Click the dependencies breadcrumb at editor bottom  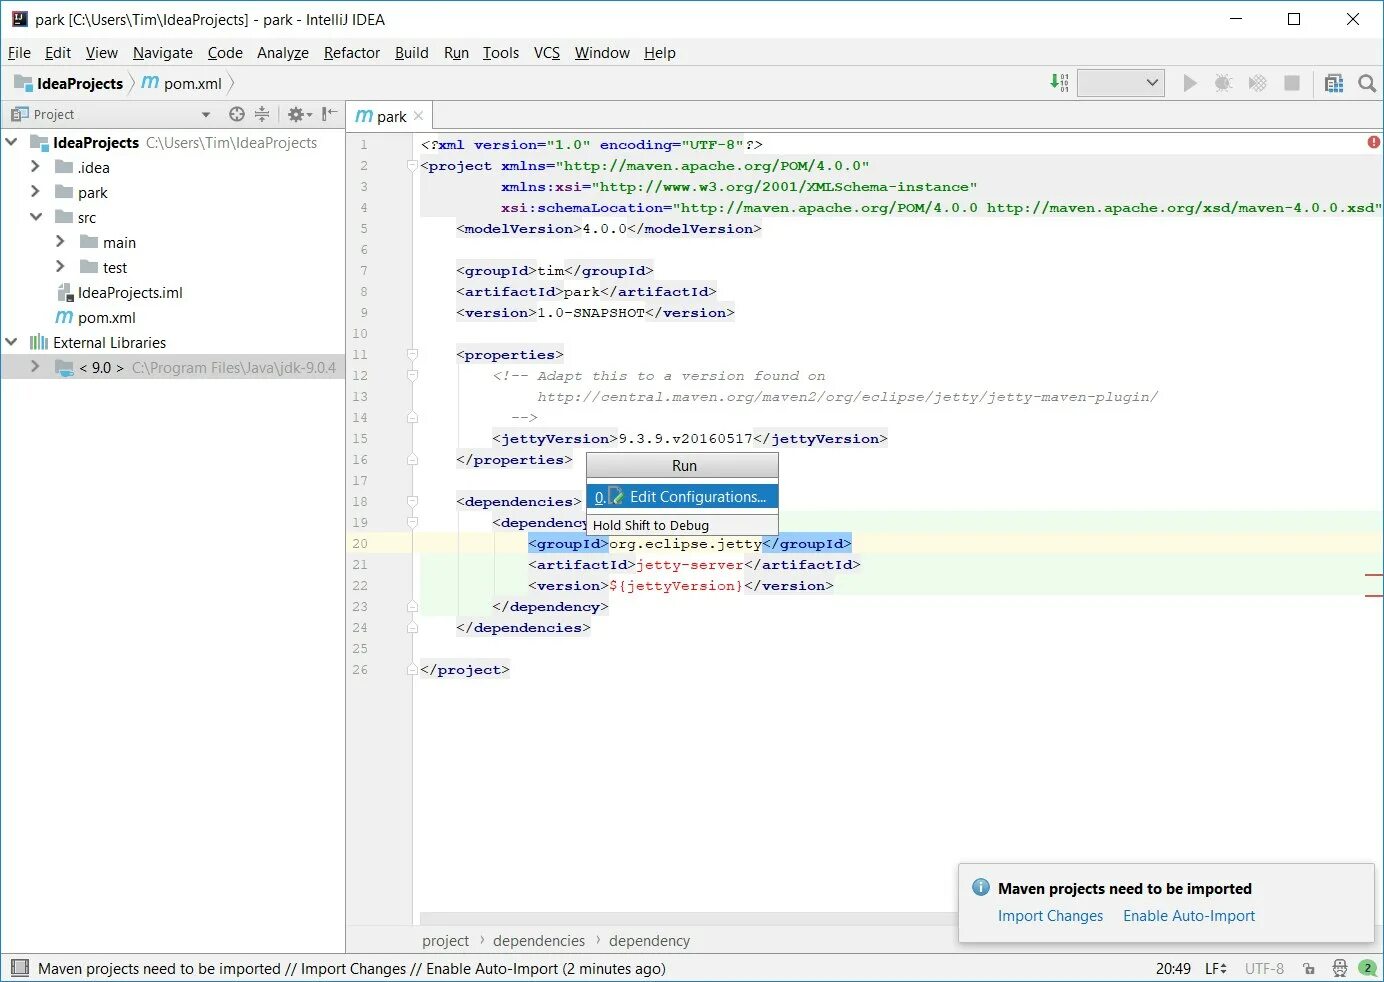[539, 940]
